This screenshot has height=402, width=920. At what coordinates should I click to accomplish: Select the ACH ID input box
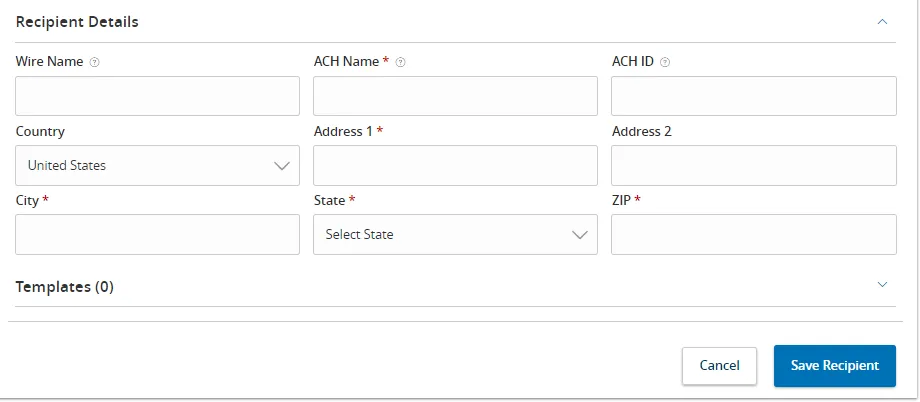click(753, 96)
